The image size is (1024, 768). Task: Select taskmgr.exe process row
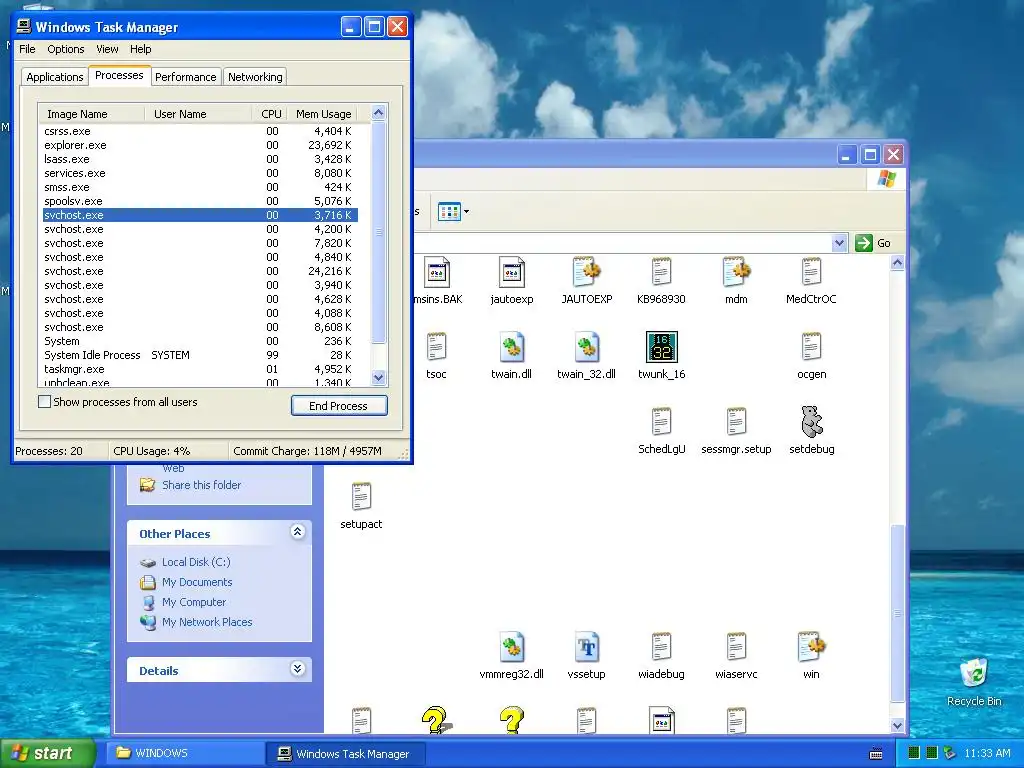tap(200, 369)
